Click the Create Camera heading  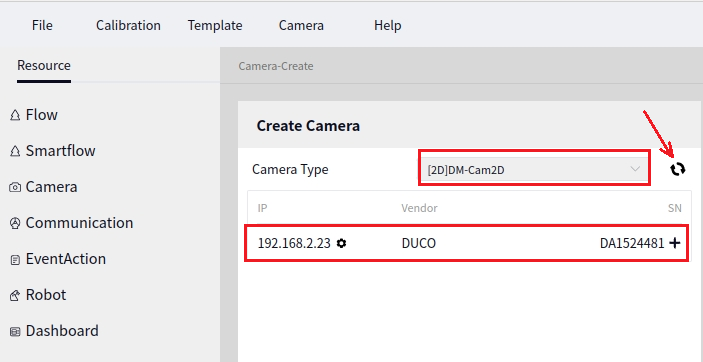tap(308, 126)
